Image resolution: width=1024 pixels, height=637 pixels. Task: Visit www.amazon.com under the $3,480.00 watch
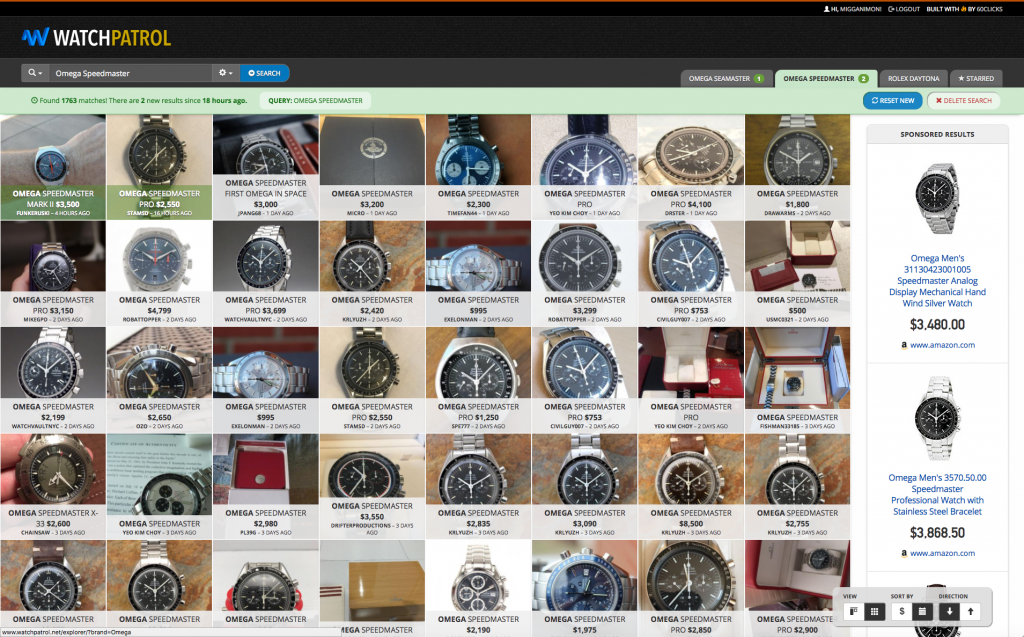(942, 345)
